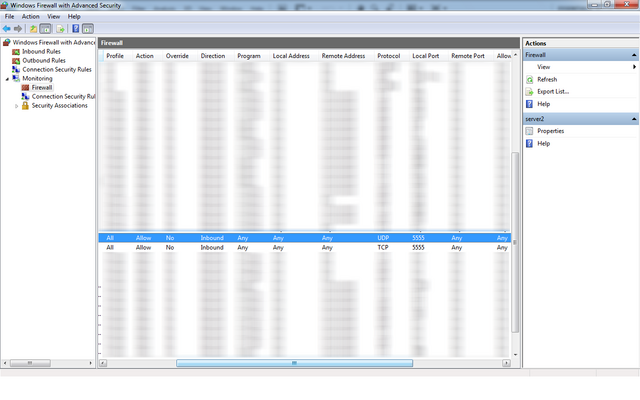The width and height of the screenshot is (640, 400).
Task: Toggle the Show/Hide Action Pane toolbar icon
Action: point(88,29)
